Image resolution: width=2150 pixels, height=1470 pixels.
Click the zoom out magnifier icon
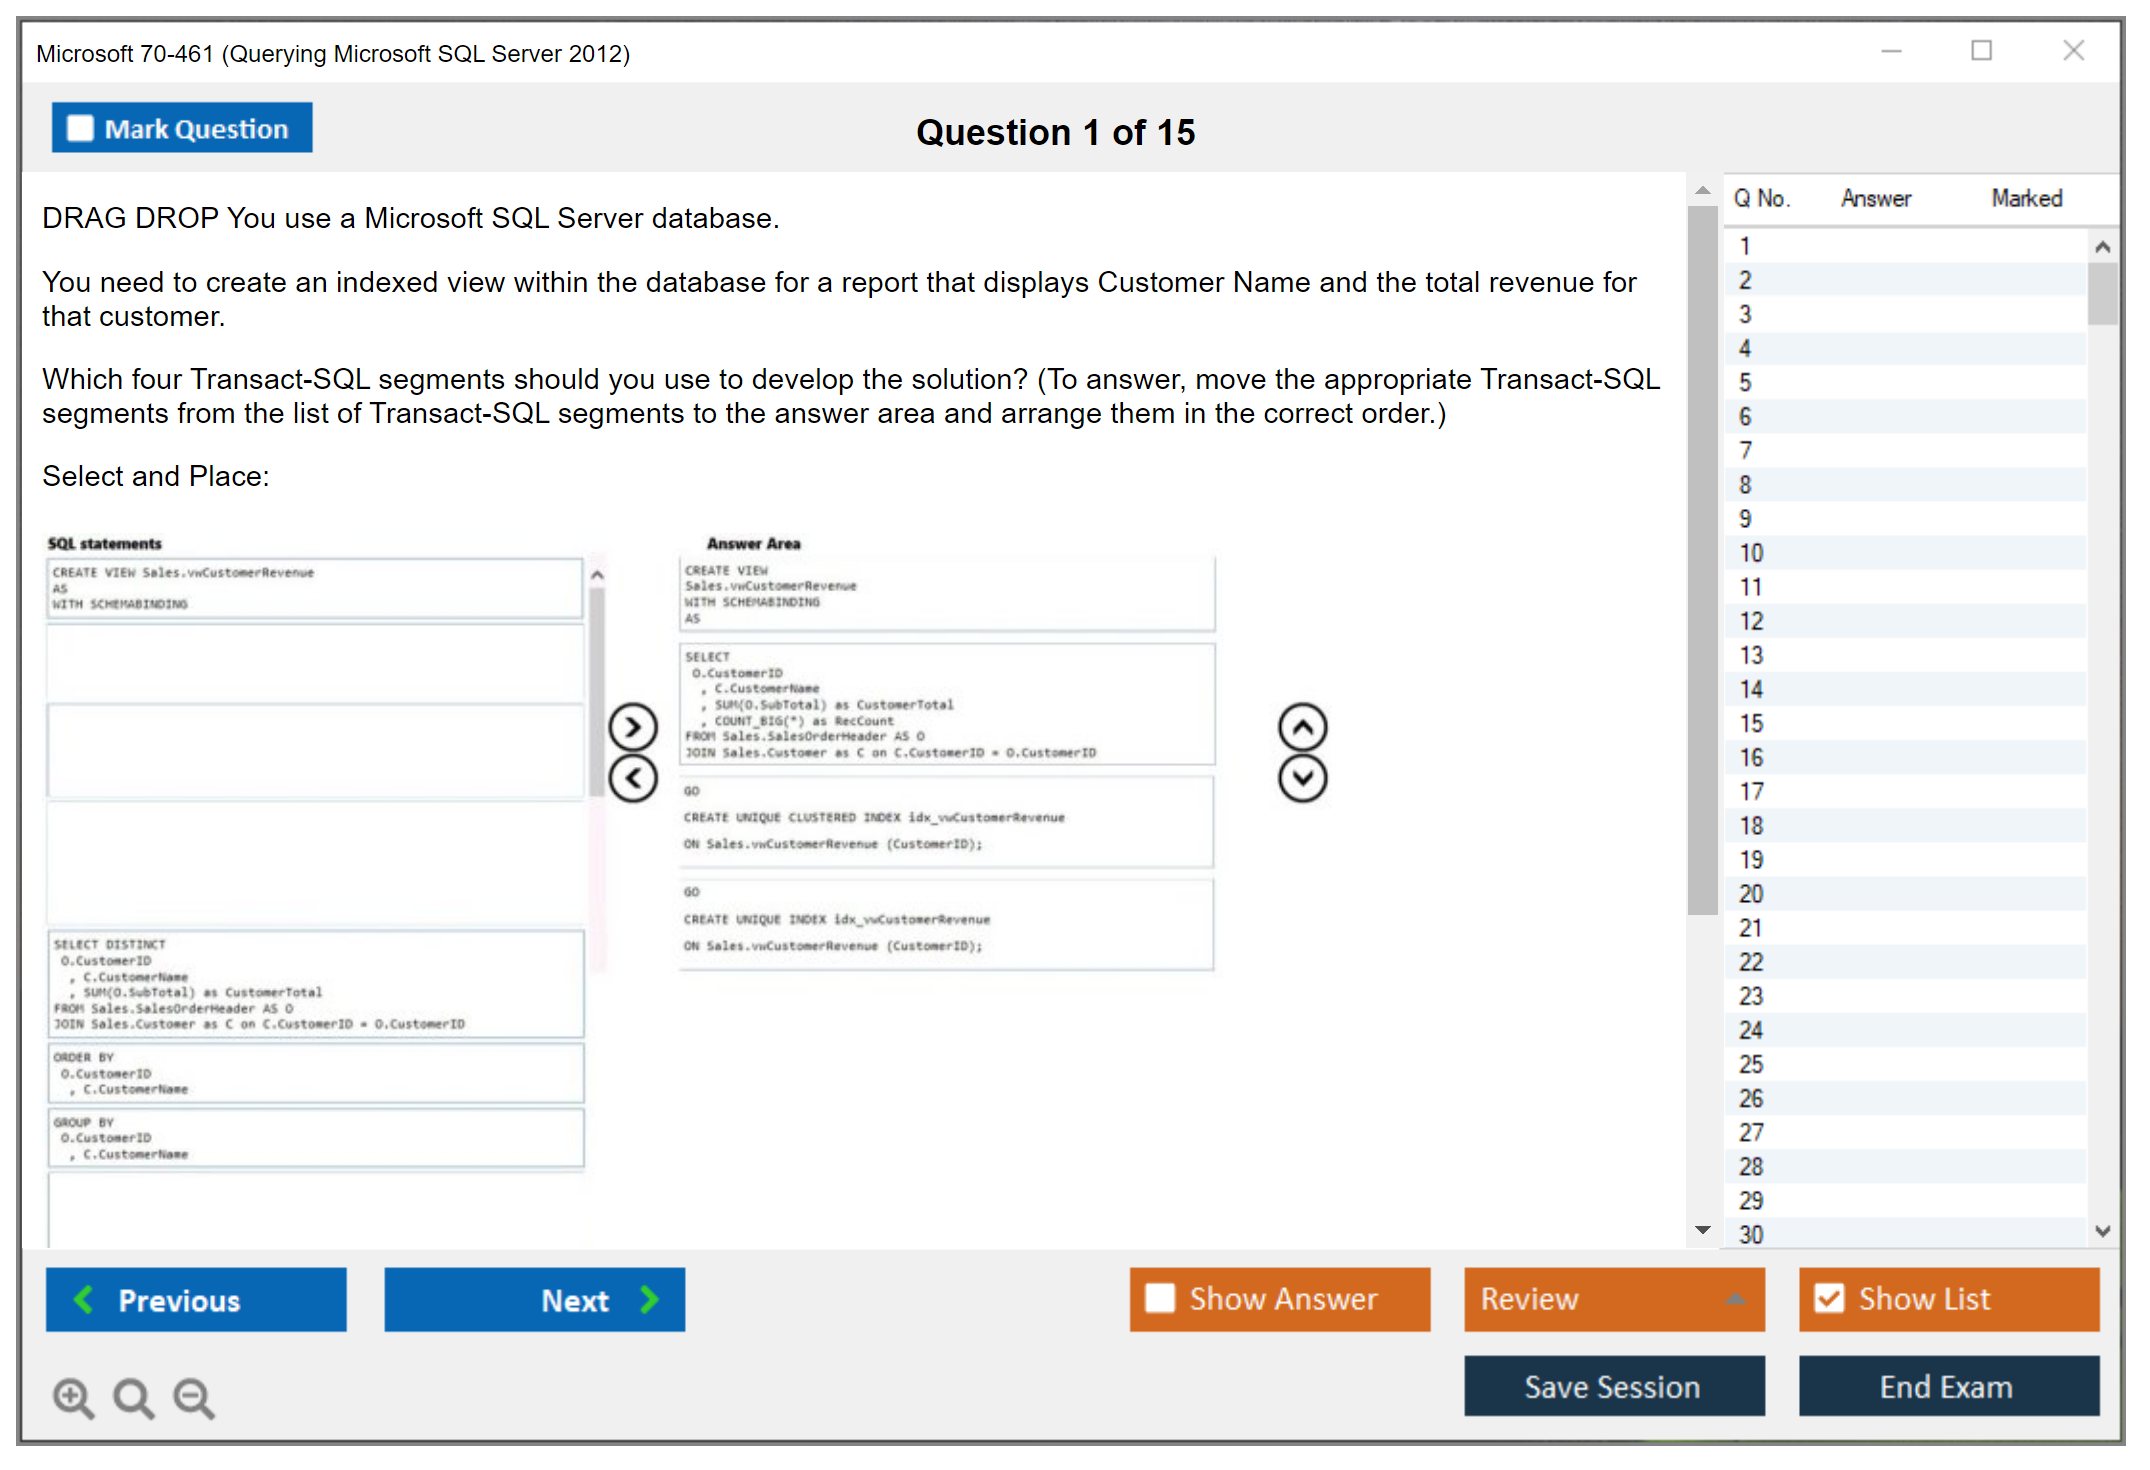[193, 1397]
